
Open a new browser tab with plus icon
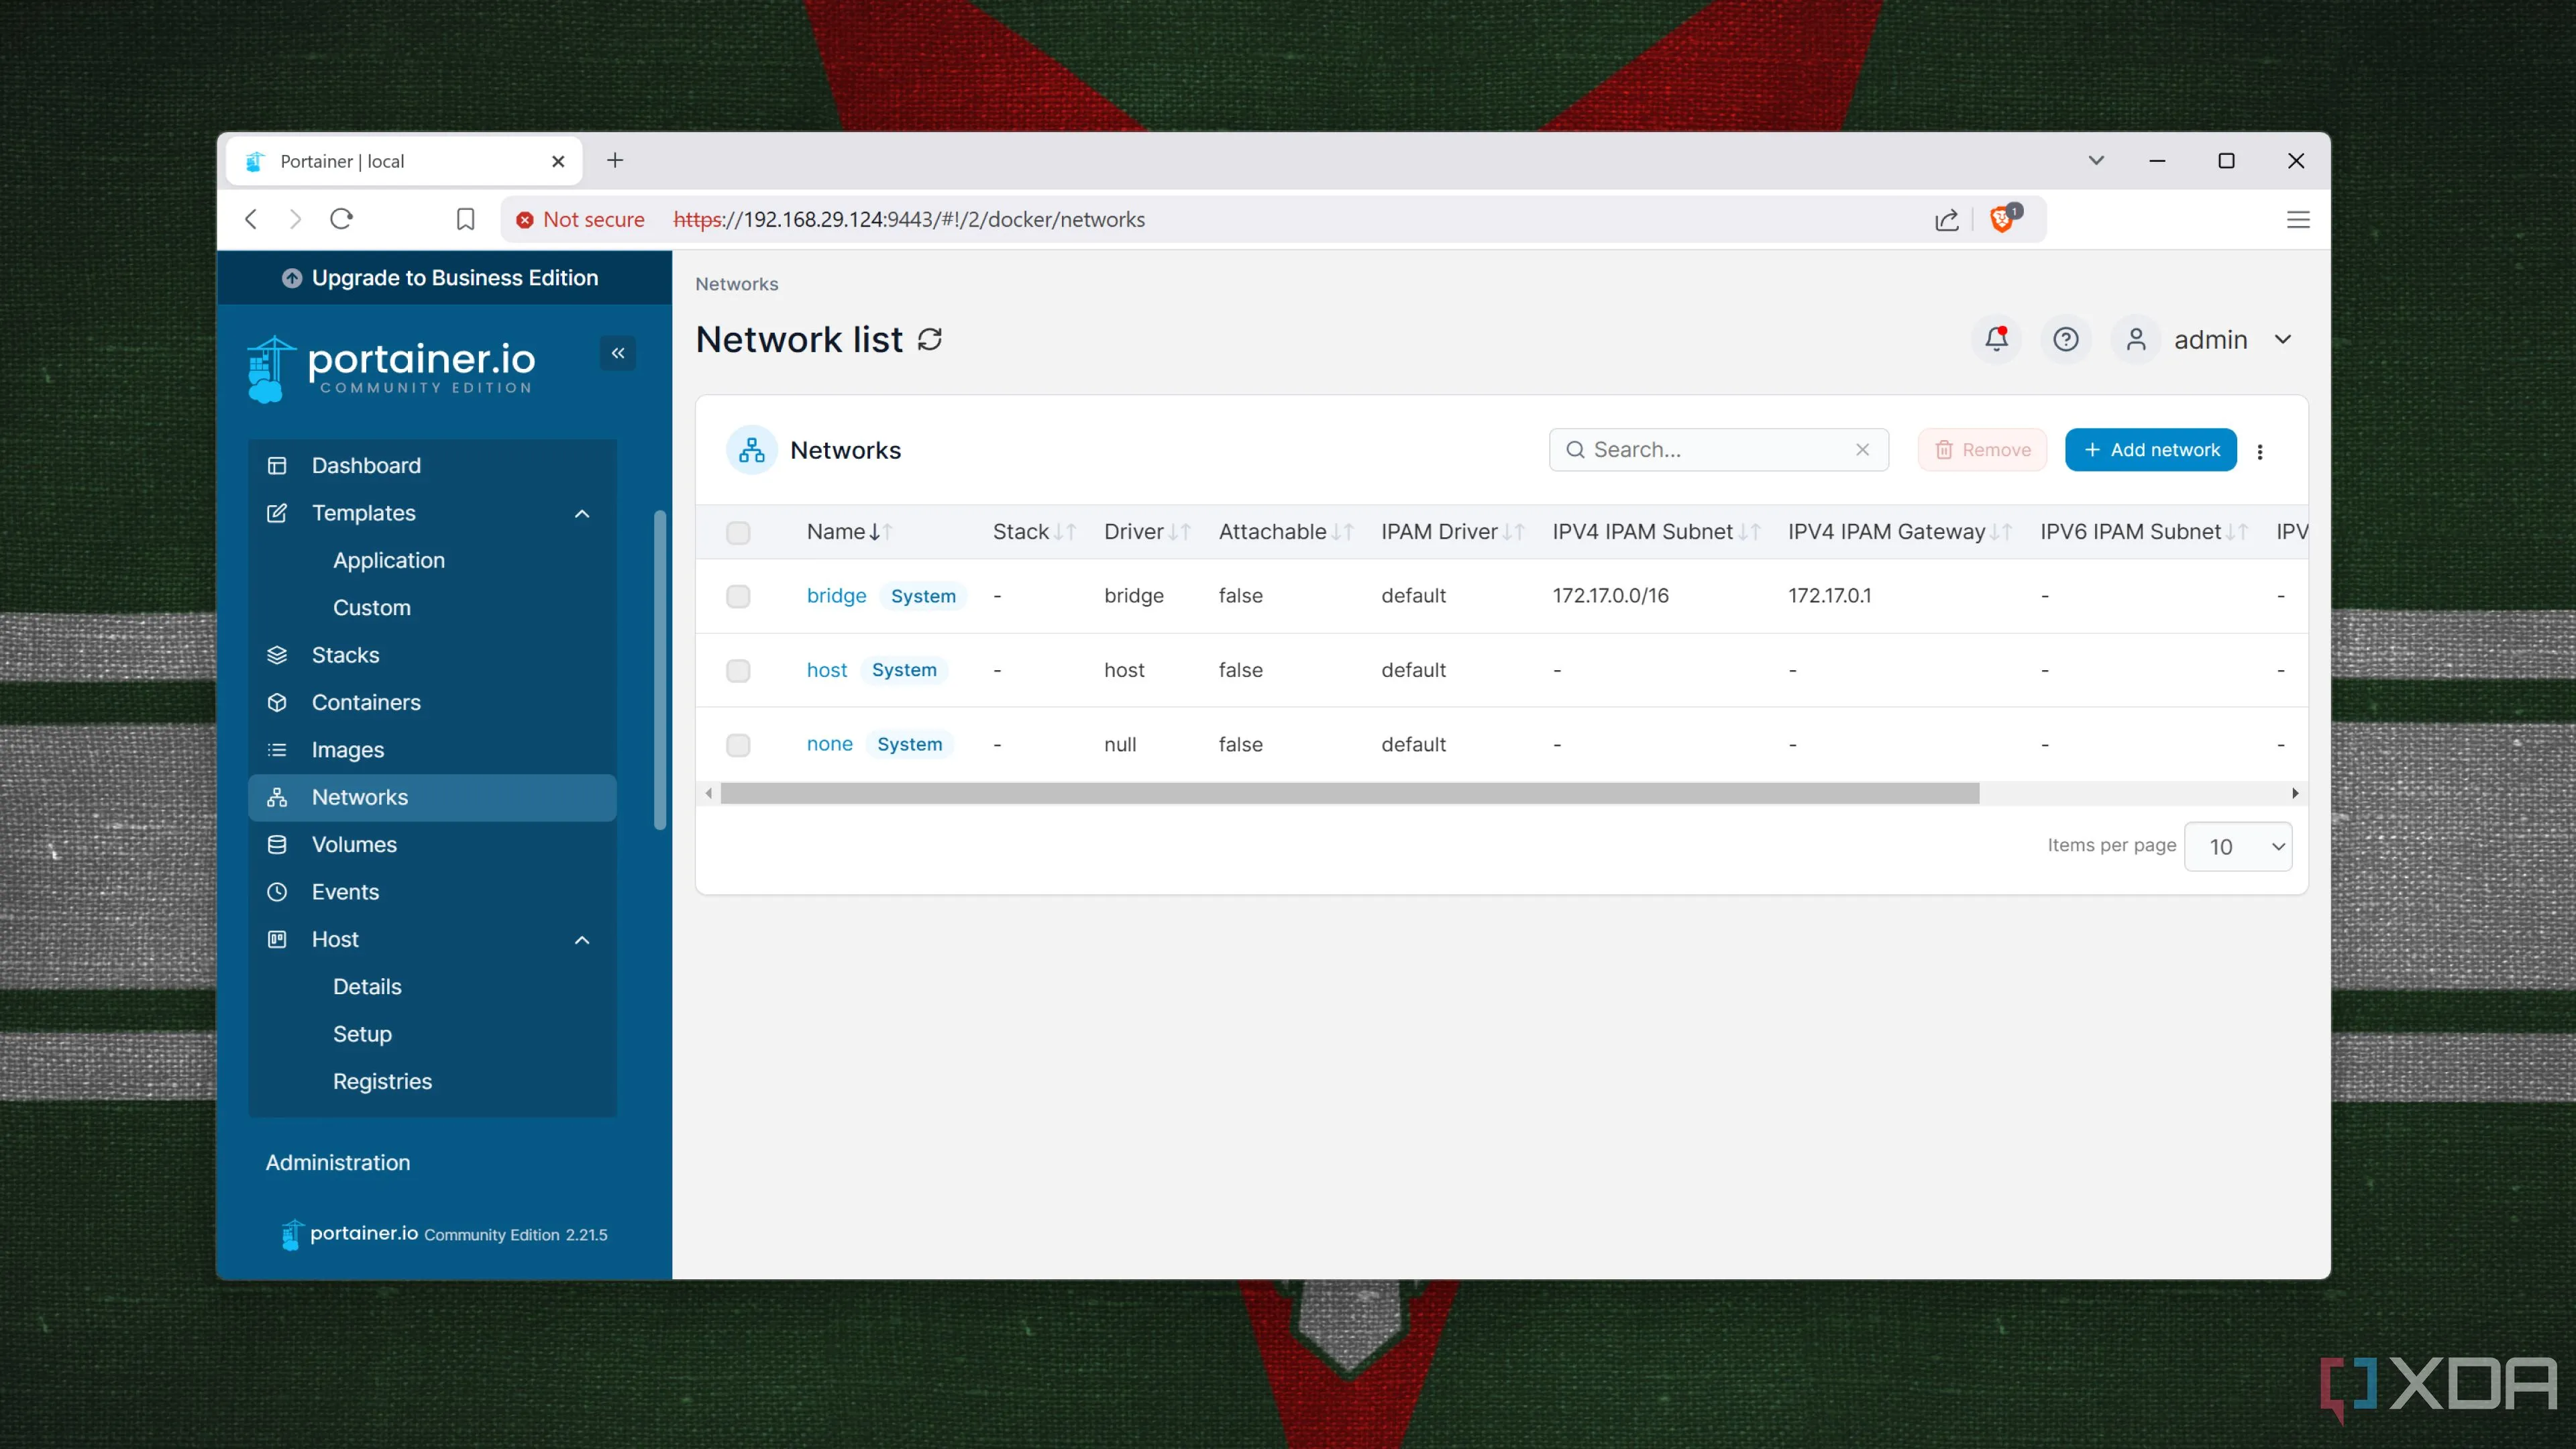pos(615,160)
